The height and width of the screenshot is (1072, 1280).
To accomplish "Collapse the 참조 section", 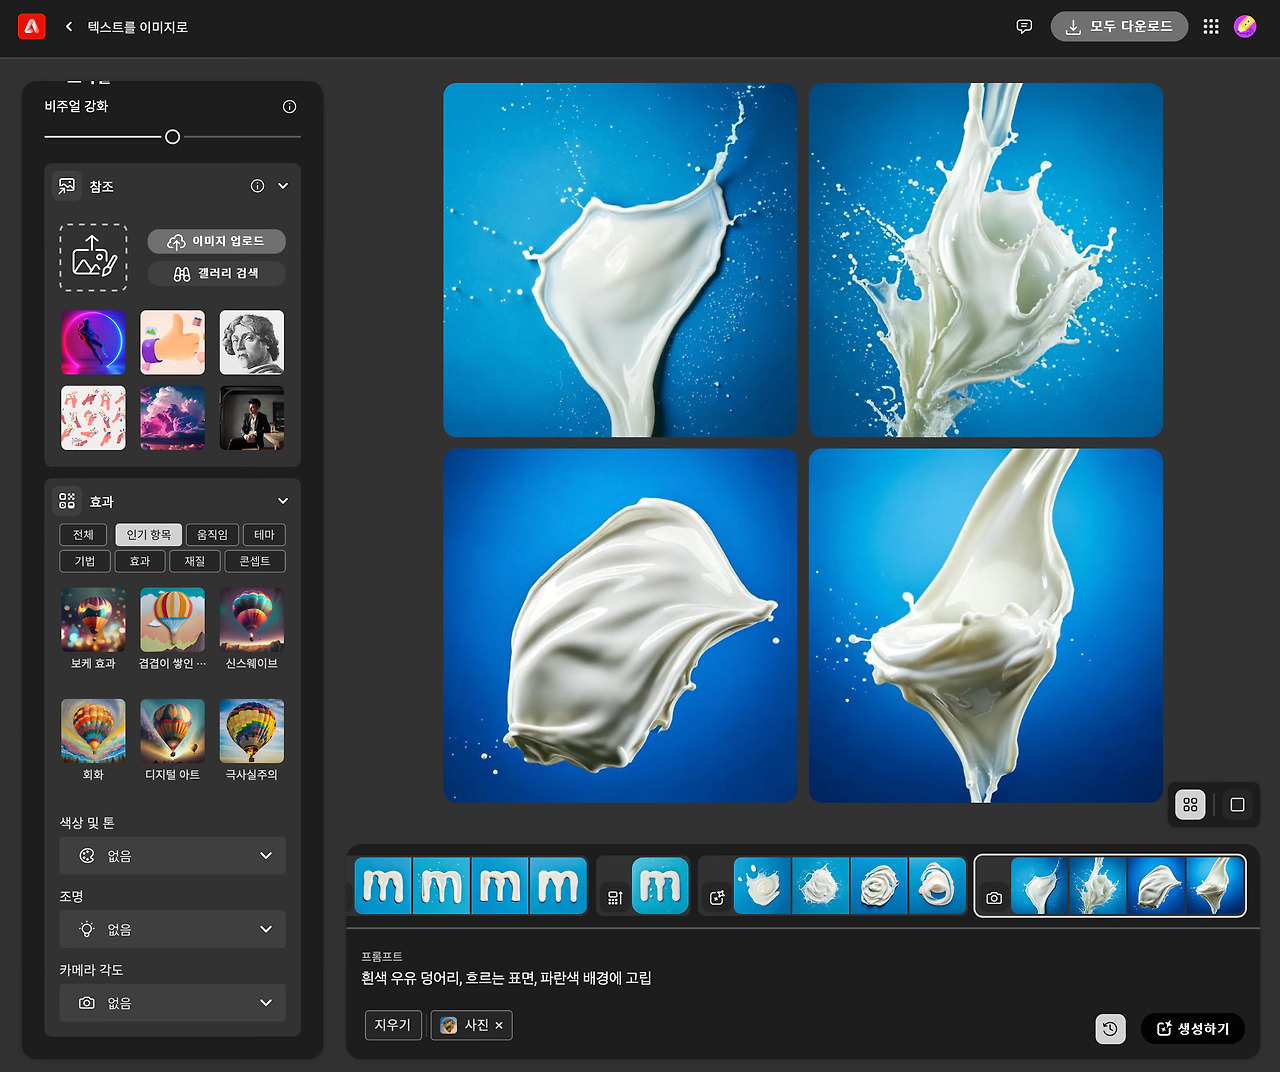I will tap(283, 186).
